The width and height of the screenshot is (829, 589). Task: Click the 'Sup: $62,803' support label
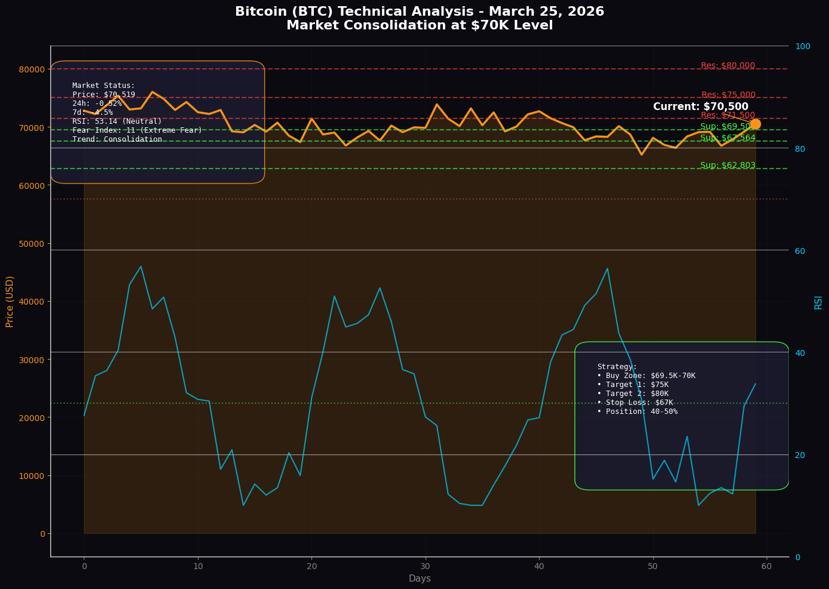pyautogui.click(x=727, y=165)
